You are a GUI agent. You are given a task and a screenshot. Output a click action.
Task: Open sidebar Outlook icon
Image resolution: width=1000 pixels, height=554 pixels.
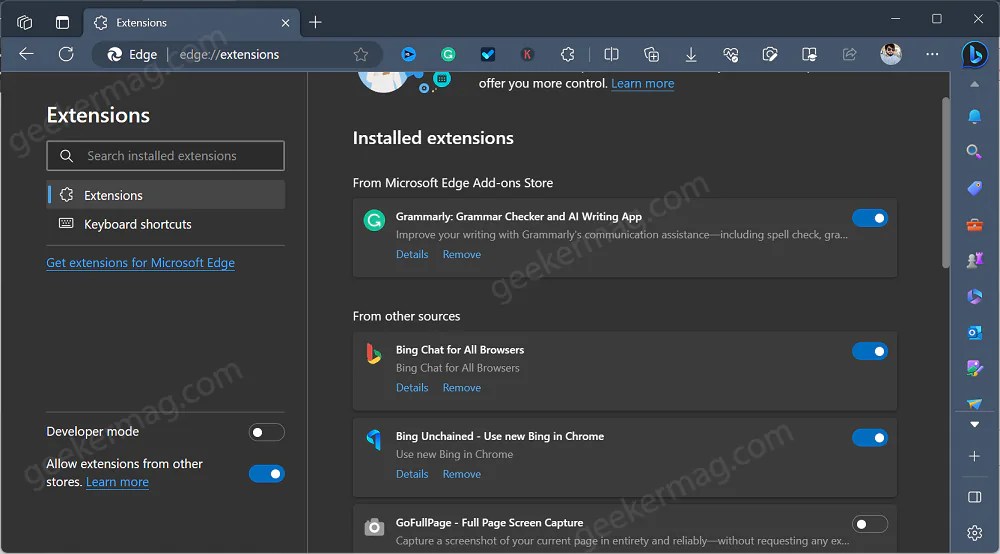974,333
